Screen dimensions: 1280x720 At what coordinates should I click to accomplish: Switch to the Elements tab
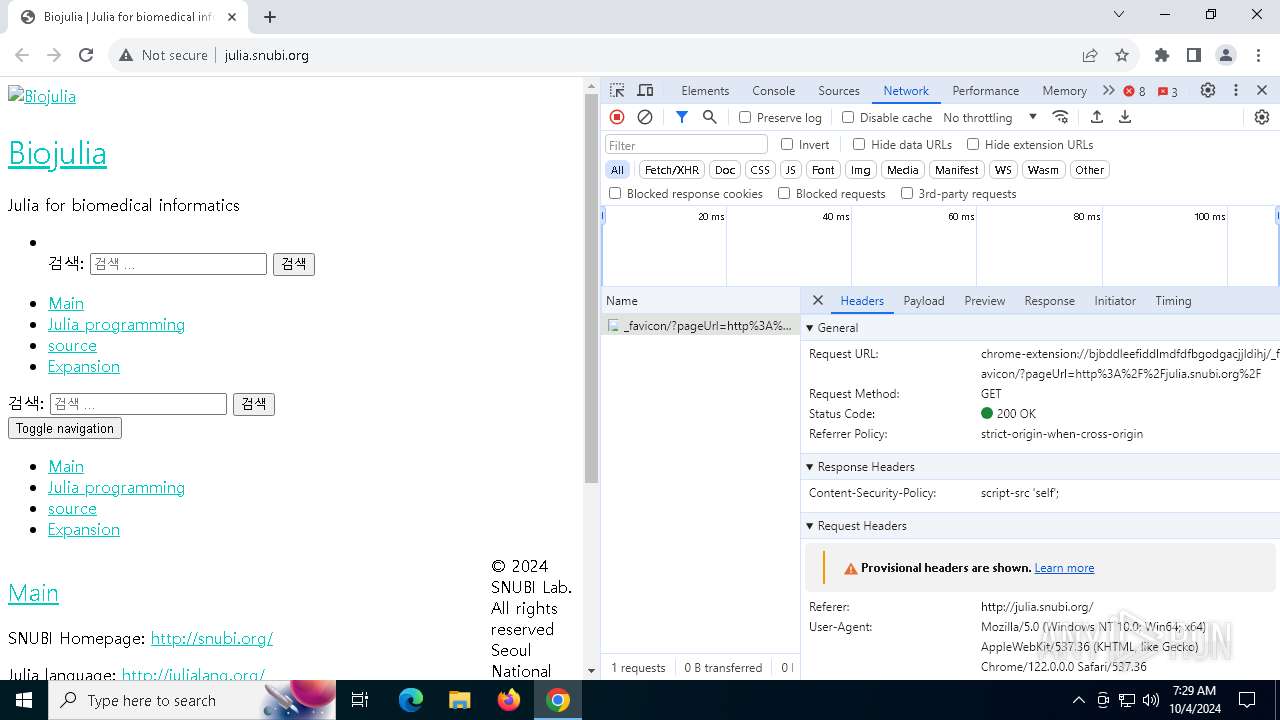[x=705, y=90]
